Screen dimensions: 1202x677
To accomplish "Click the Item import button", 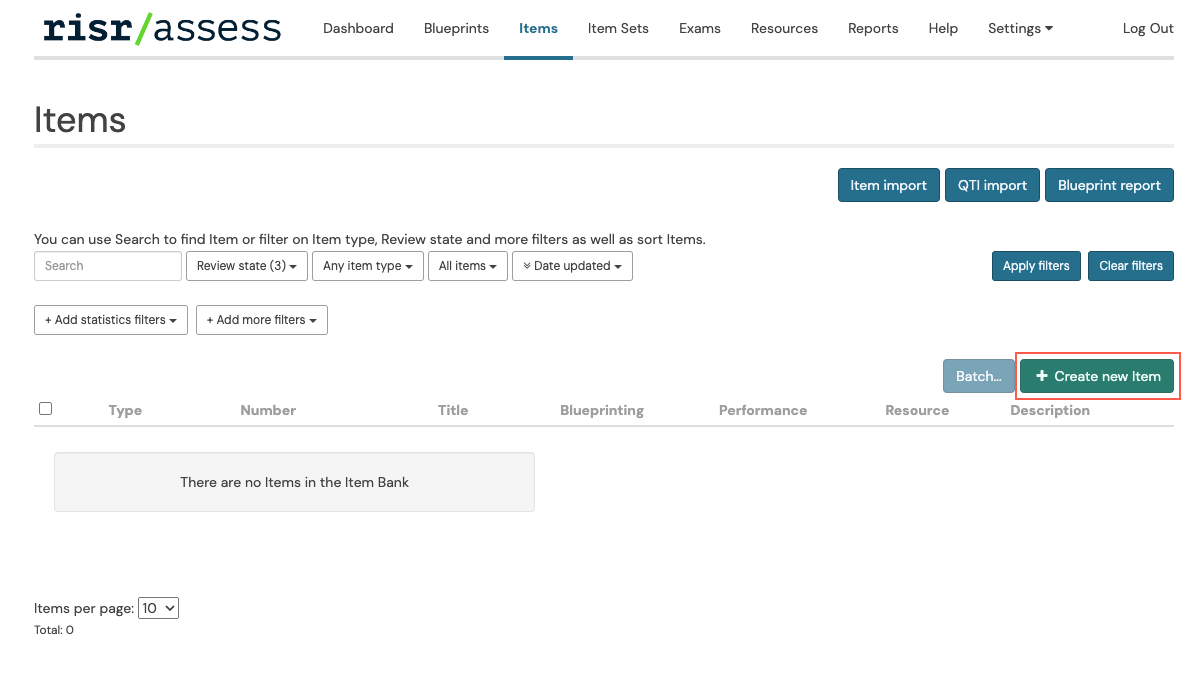I will click(888, 185).
